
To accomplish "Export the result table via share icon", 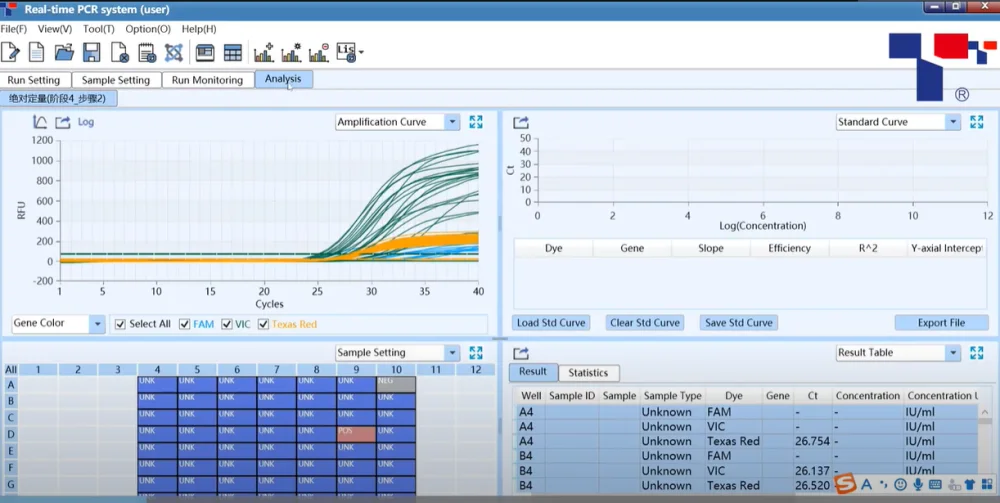I will pos(520,353).
